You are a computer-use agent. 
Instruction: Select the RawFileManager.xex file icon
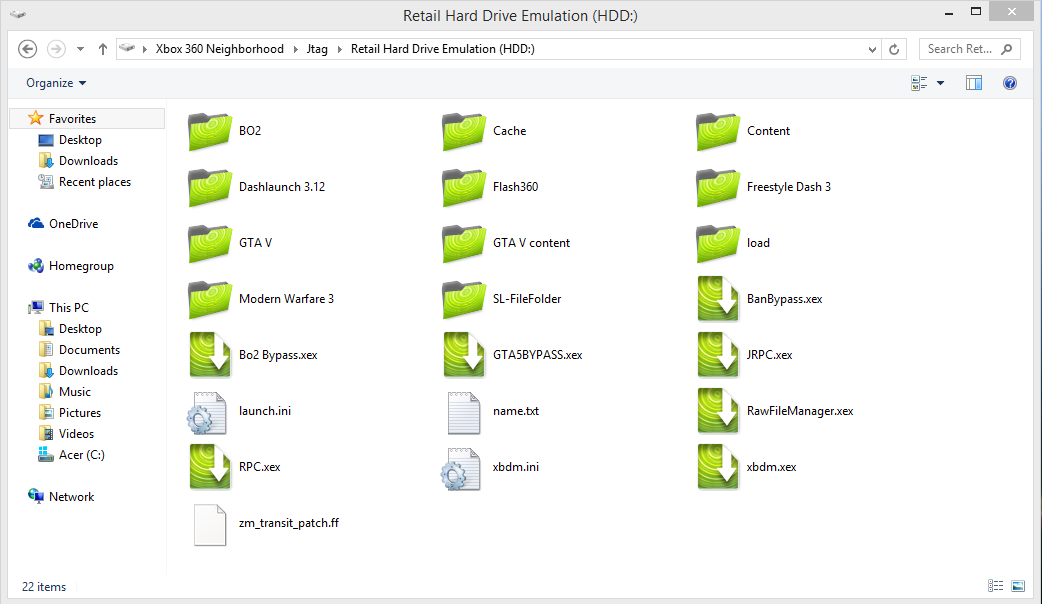point(718,411)
